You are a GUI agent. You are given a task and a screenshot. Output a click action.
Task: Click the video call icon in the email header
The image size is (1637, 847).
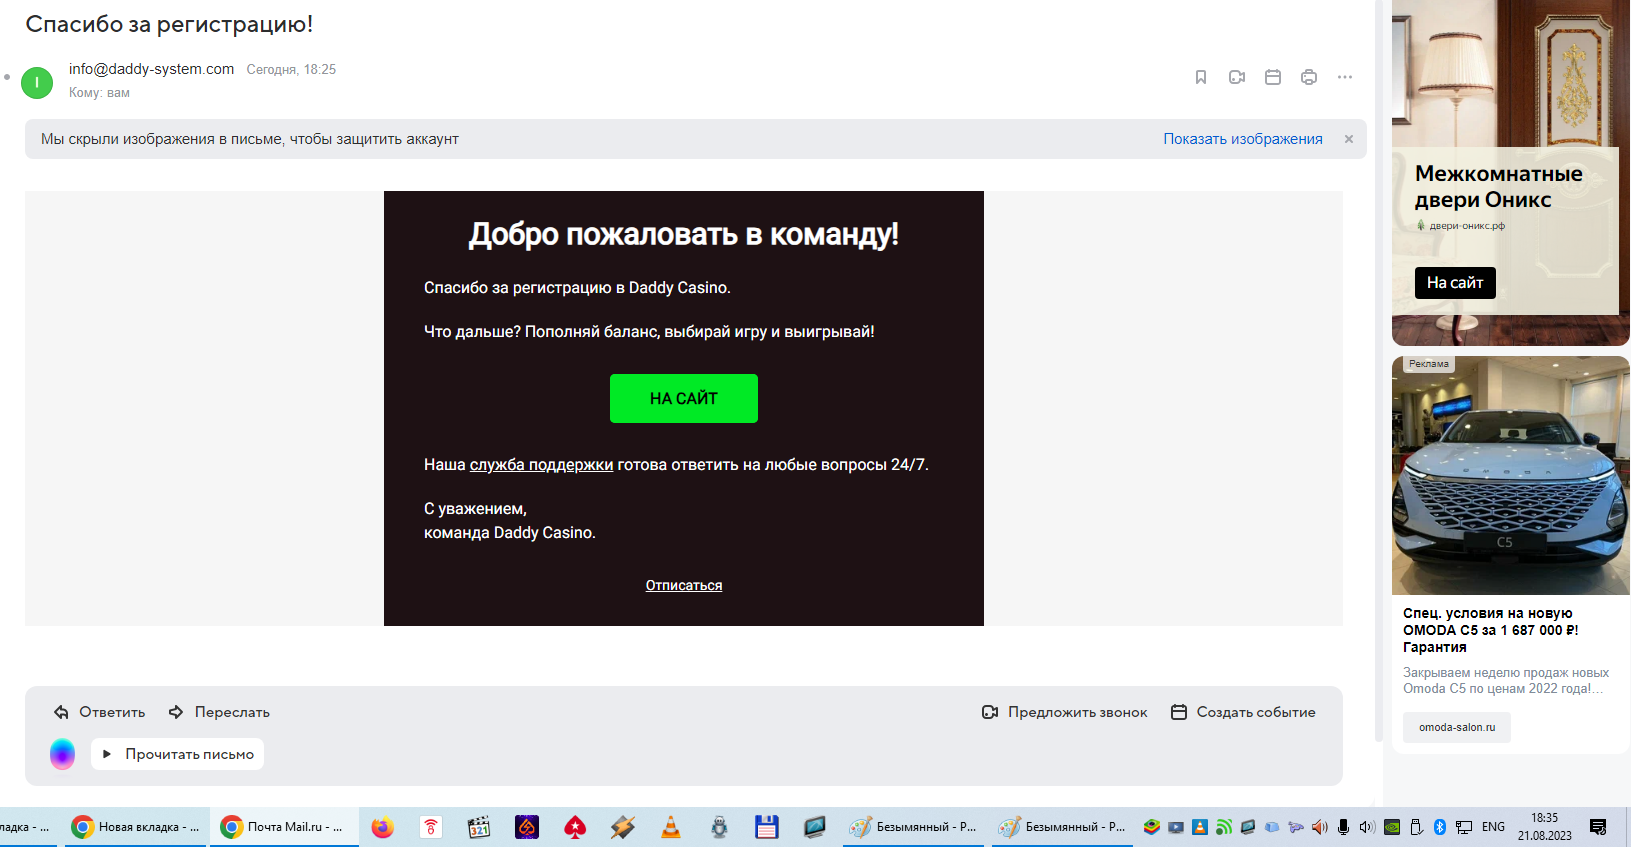coord(1237,77)
